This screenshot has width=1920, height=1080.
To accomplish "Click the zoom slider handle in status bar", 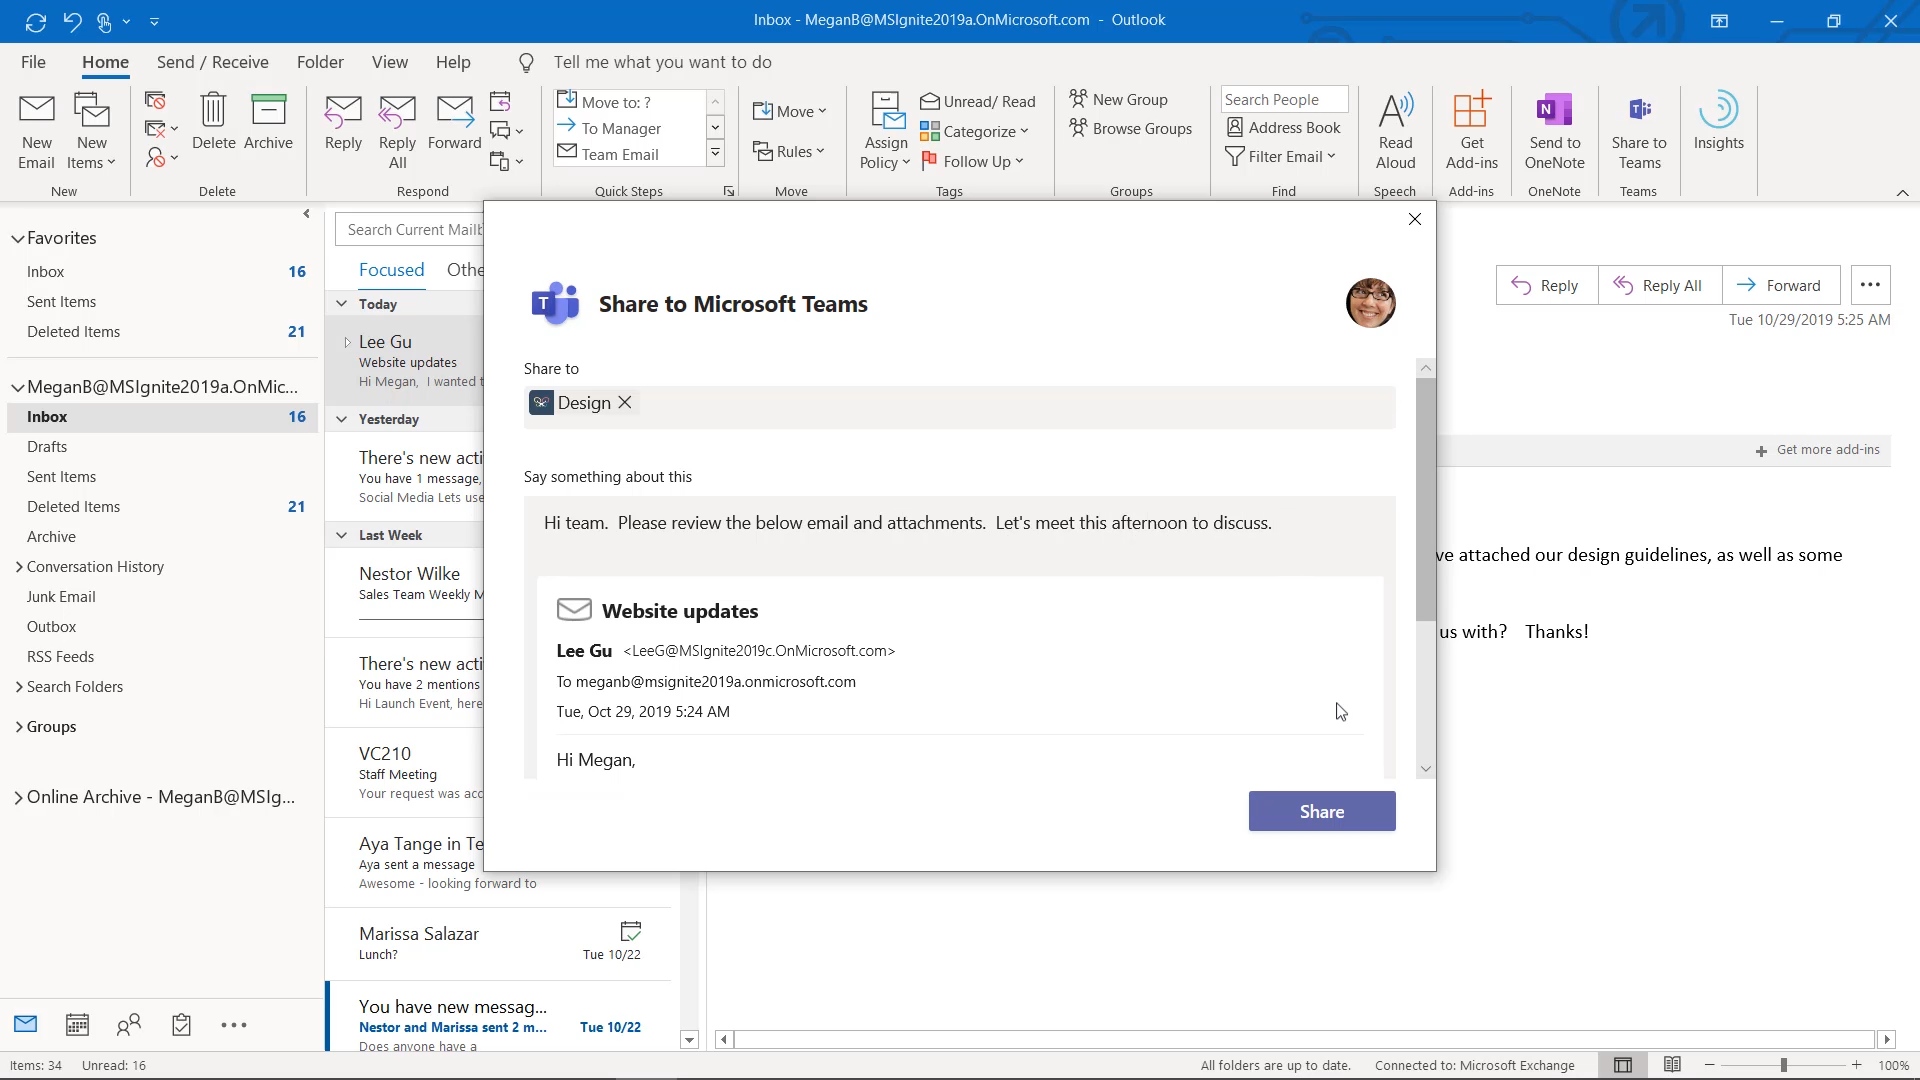I will (1783, 1065).
